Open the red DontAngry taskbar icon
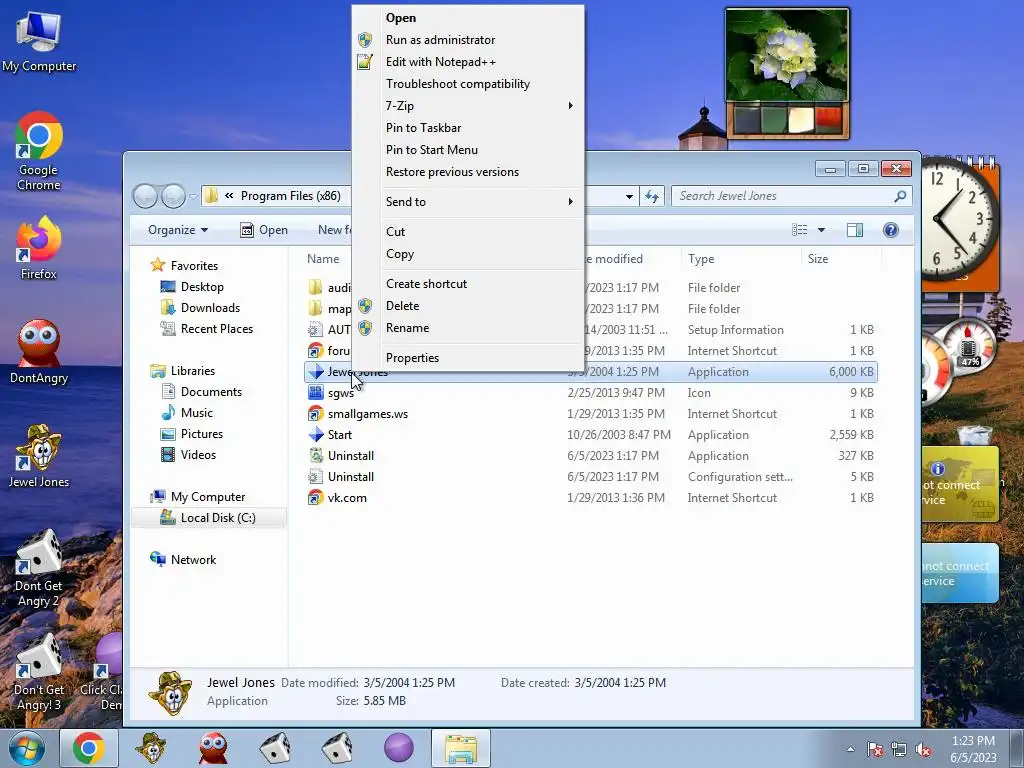Screen dimensions: 1024x768 pyautogui.click(x=214, y=748)
